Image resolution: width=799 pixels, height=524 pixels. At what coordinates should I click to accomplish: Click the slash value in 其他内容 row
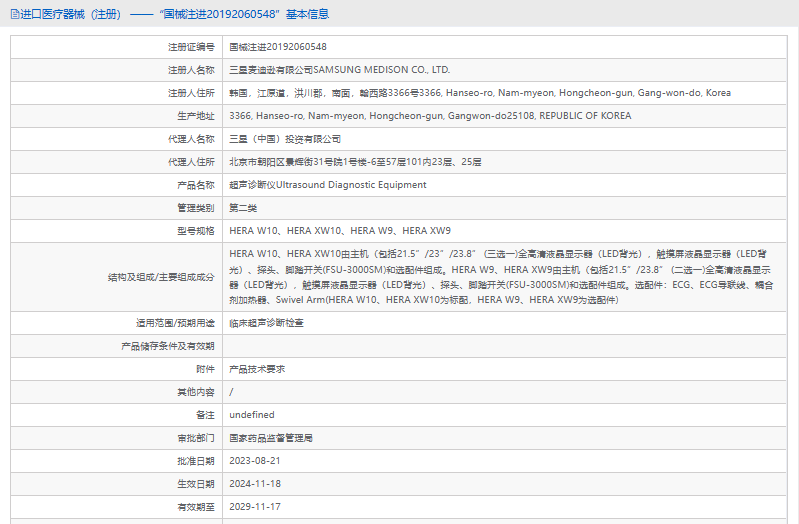[231, 392]
